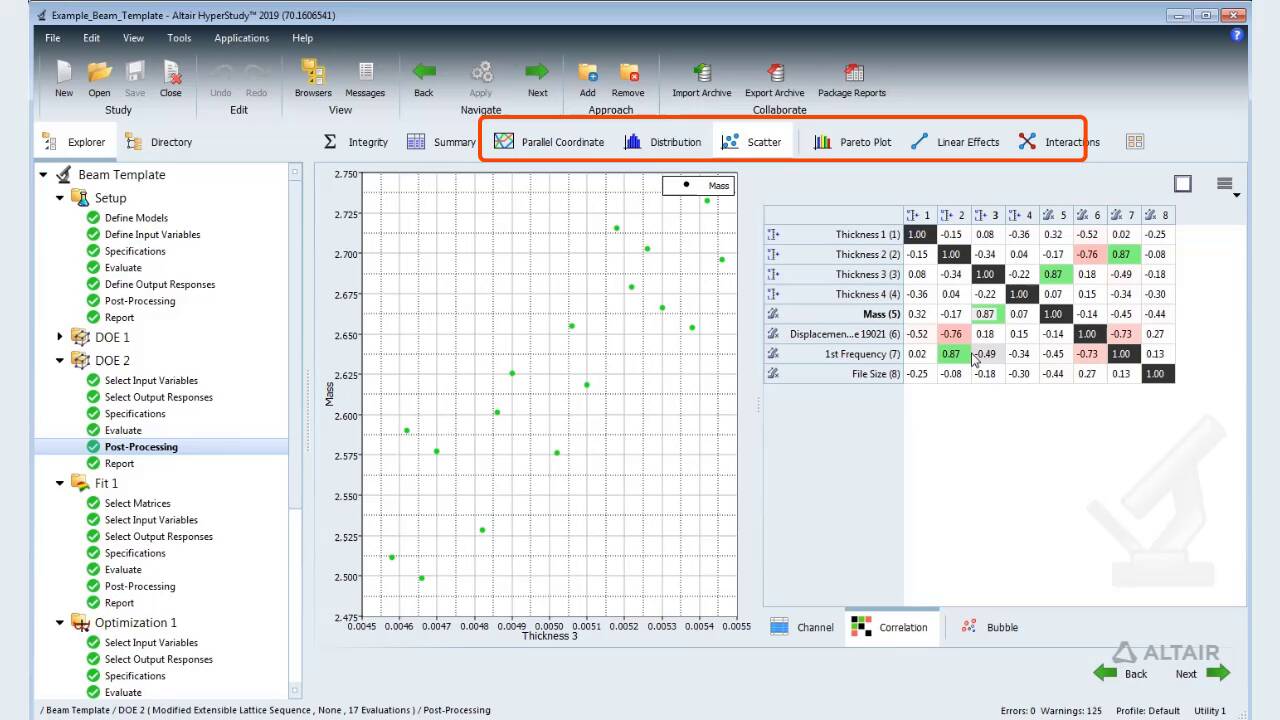Image resolution: width=1280 pixels, height=720 pixels.
Task: Switch to the Bubble tab
Action: coord(990,627)
